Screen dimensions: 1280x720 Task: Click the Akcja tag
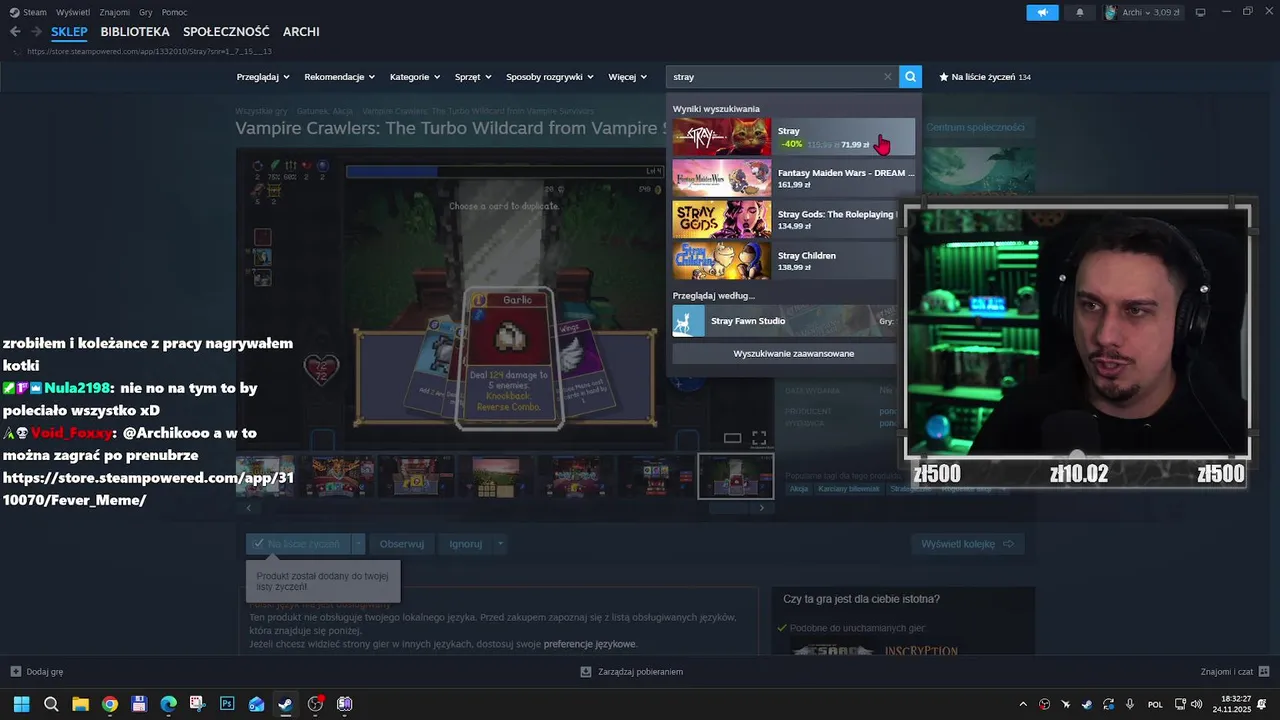pyautogui.click(x=799, y=488)
